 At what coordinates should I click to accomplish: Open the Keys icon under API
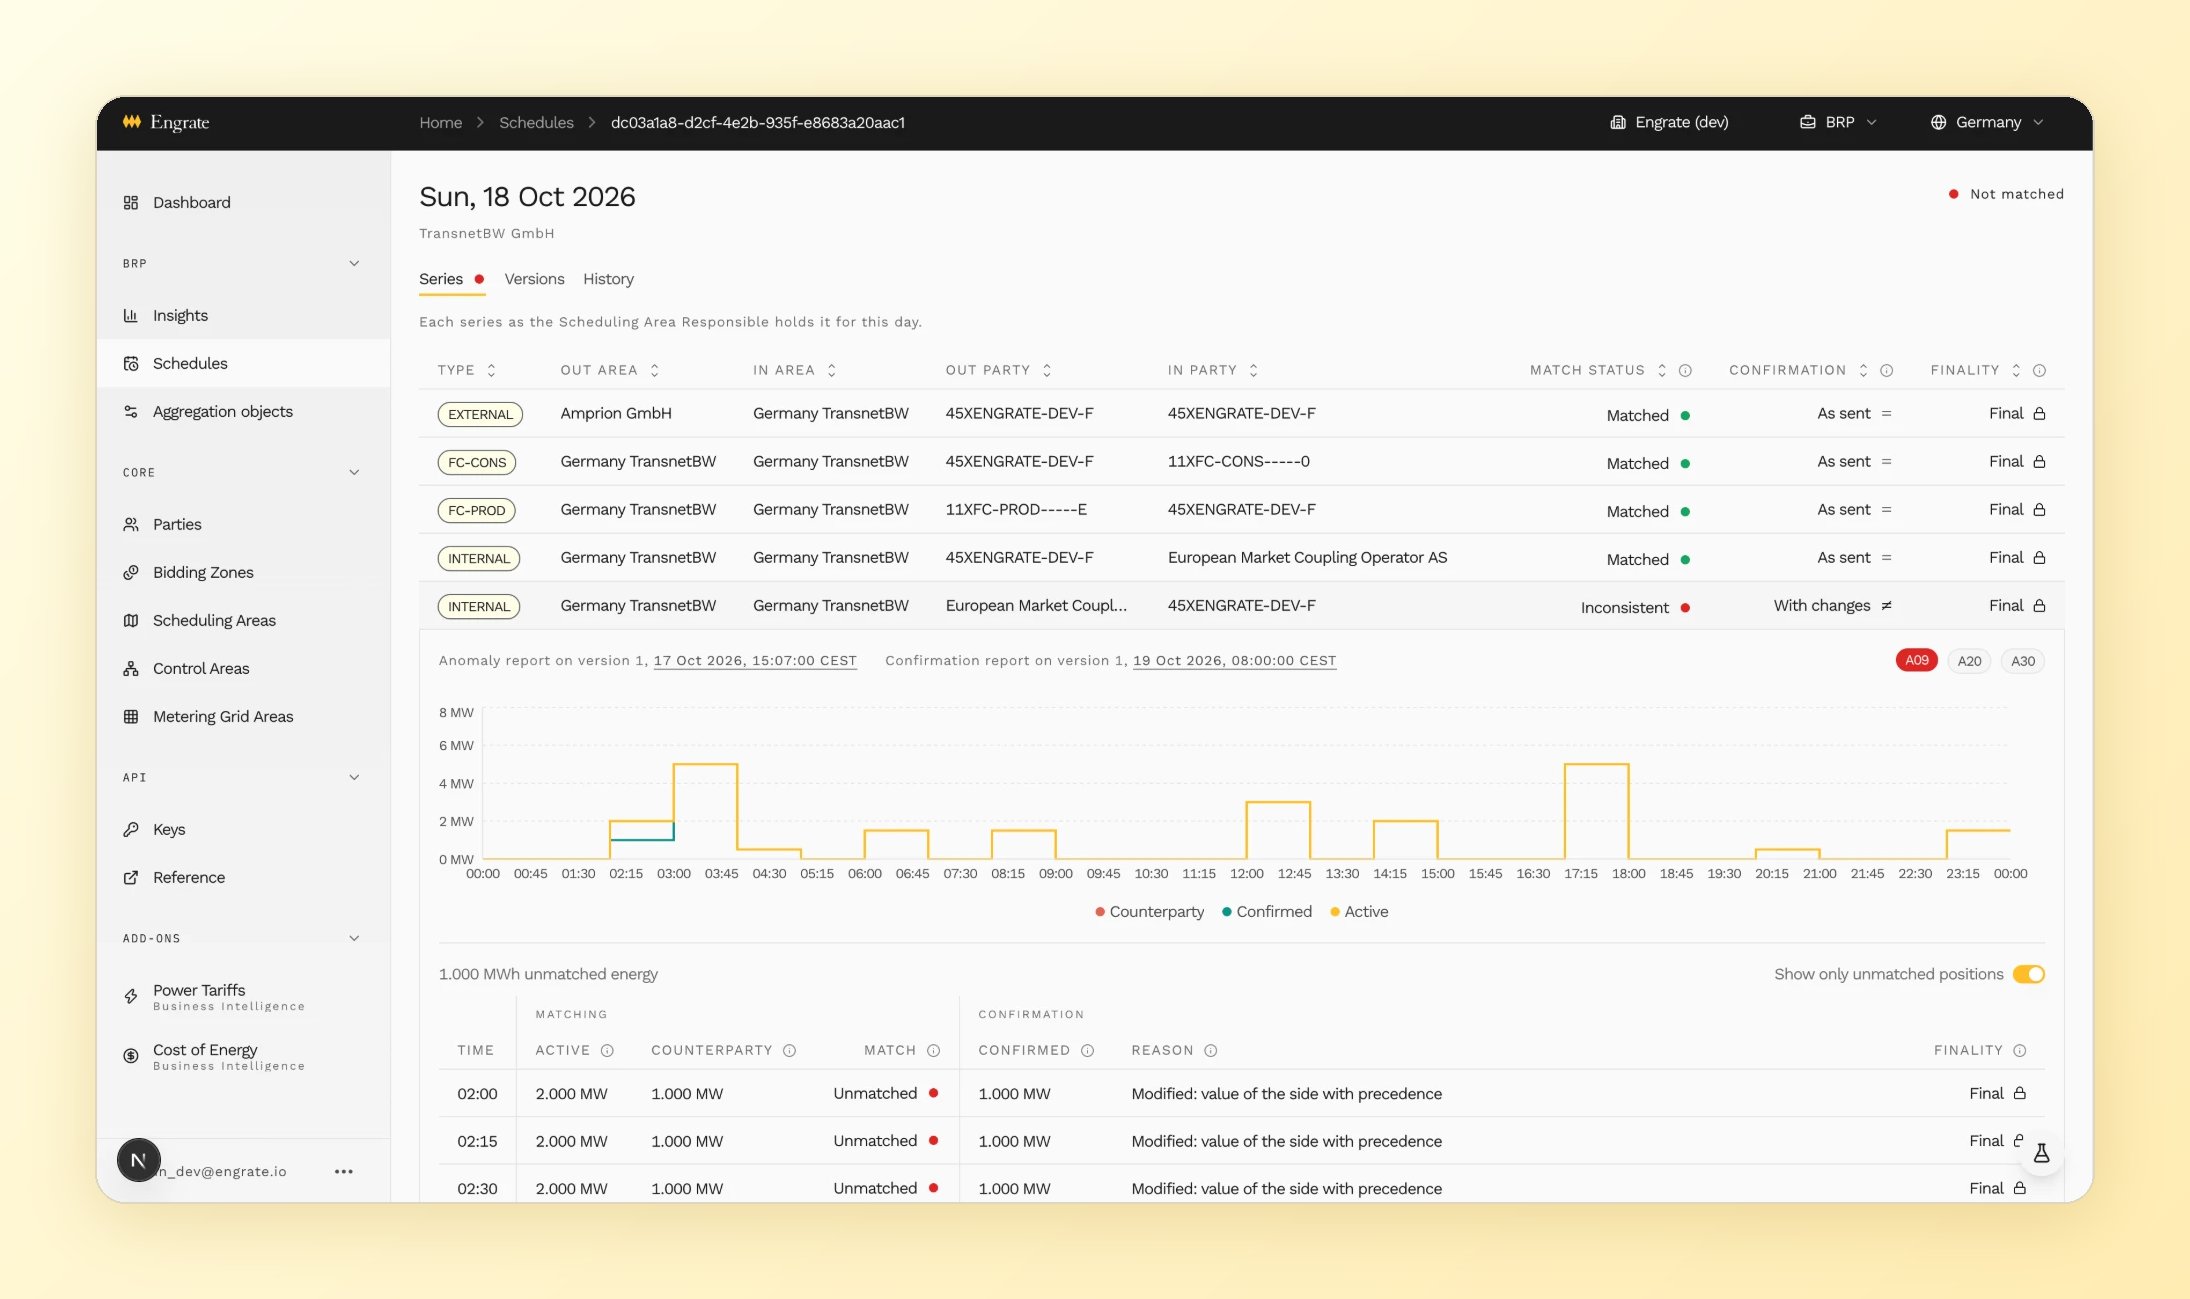131,829
